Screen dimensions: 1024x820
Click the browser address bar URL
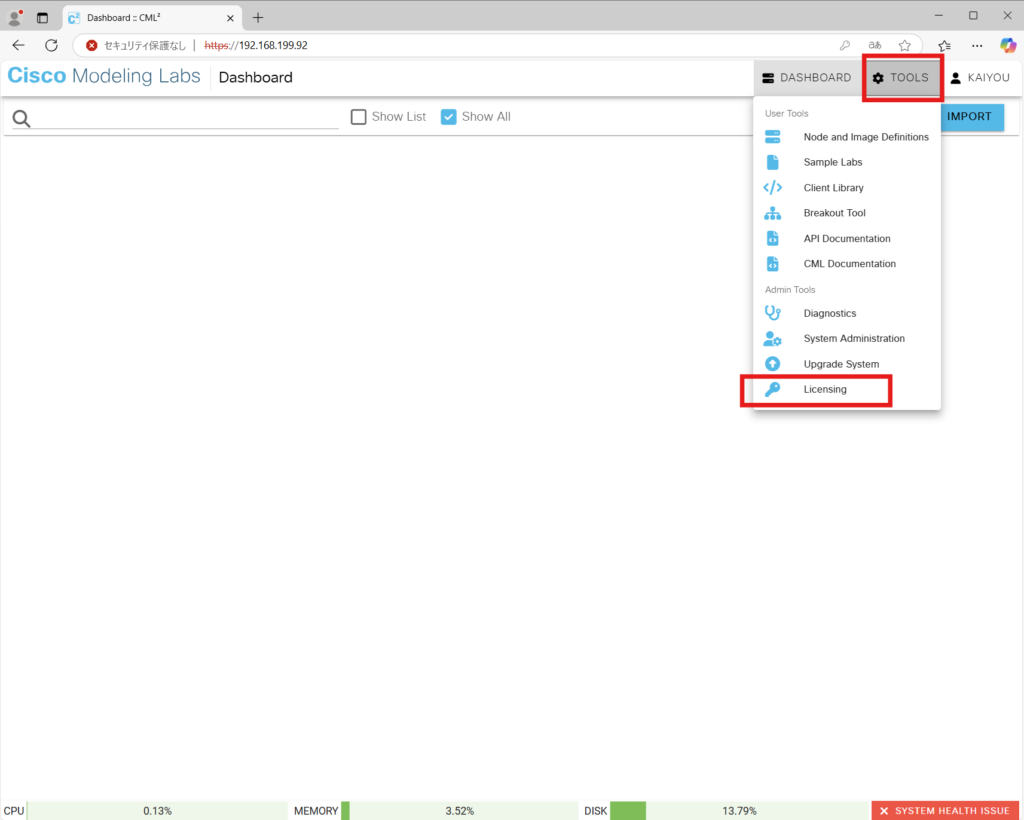pyautogui.click(x=256, y=46)
